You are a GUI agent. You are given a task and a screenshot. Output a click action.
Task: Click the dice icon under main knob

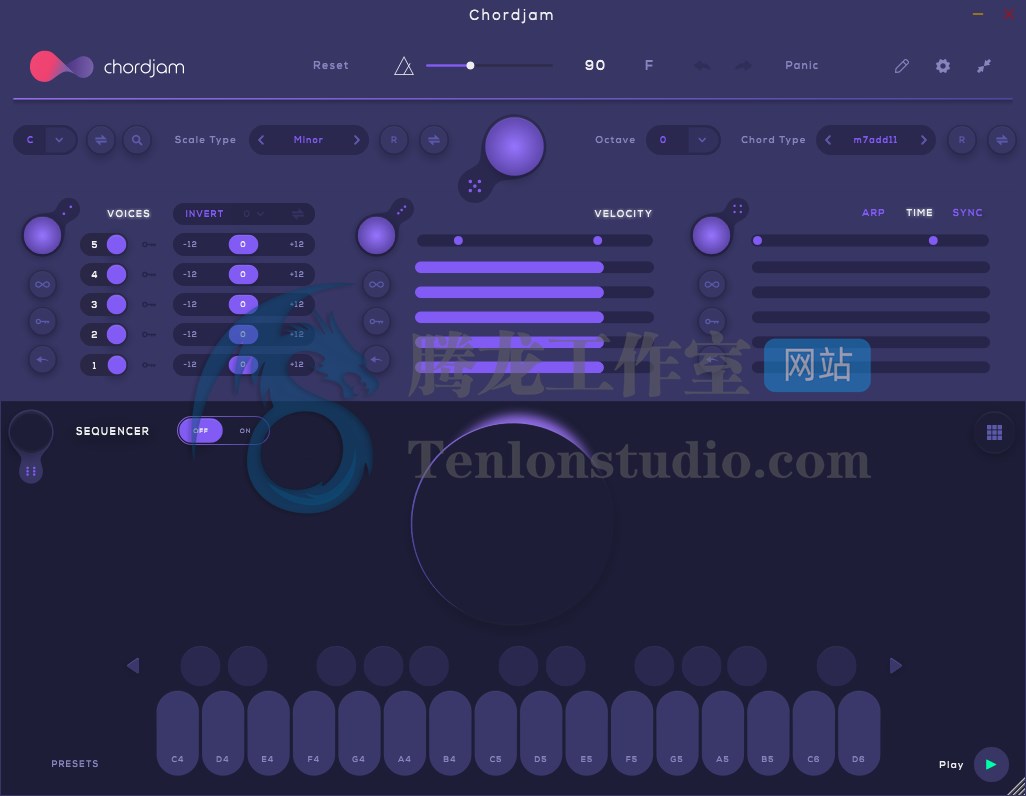click(x=475, y=186)
